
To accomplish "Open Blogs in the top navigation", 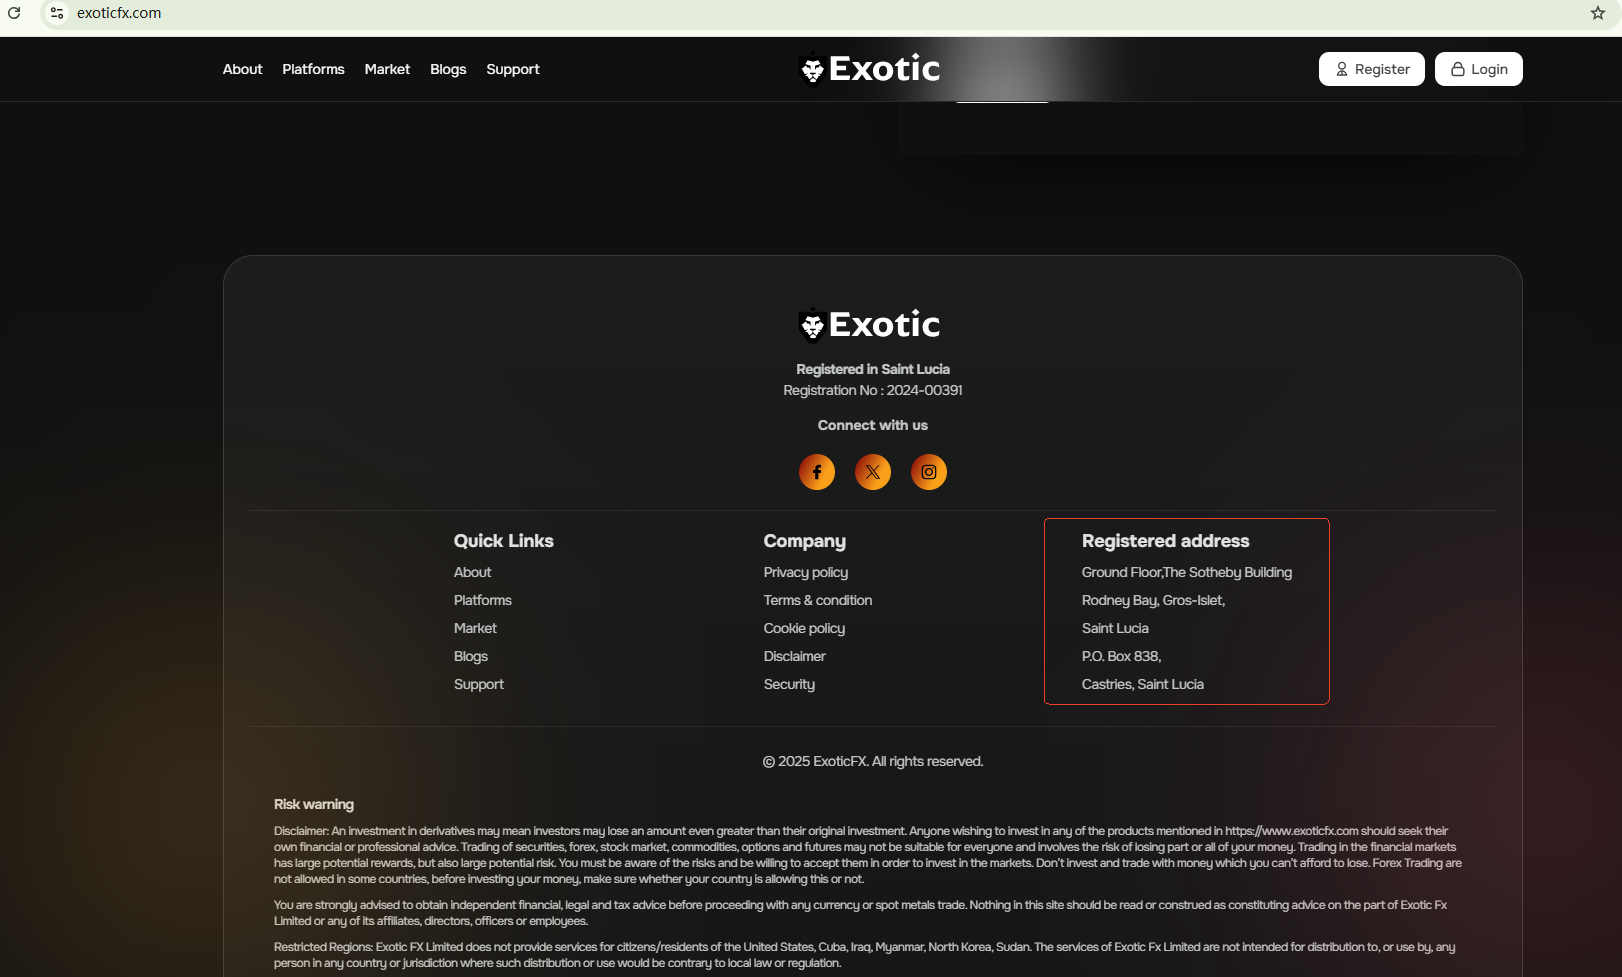I will [x=448, y=69].
